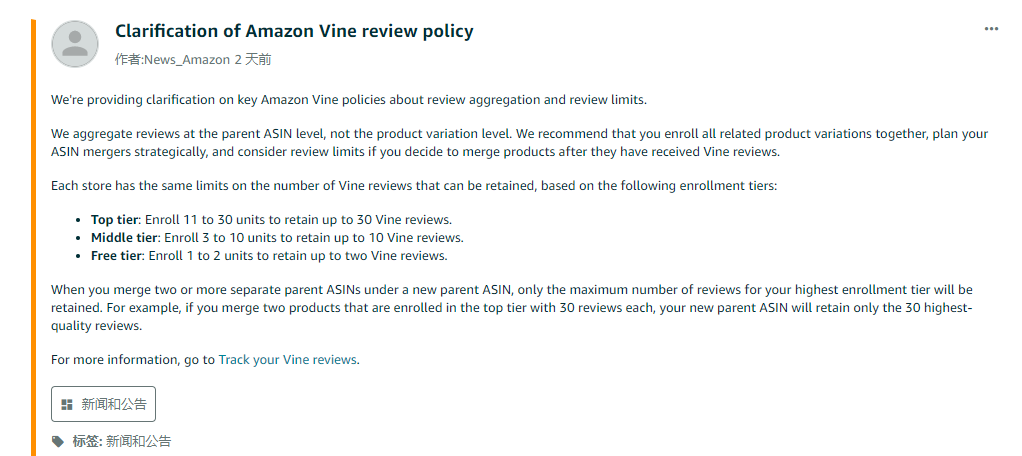Screen dimensions: 1022x456
Task: Select the 新闻和公告 tag after 标签
Action: click(x=138, y=441)
